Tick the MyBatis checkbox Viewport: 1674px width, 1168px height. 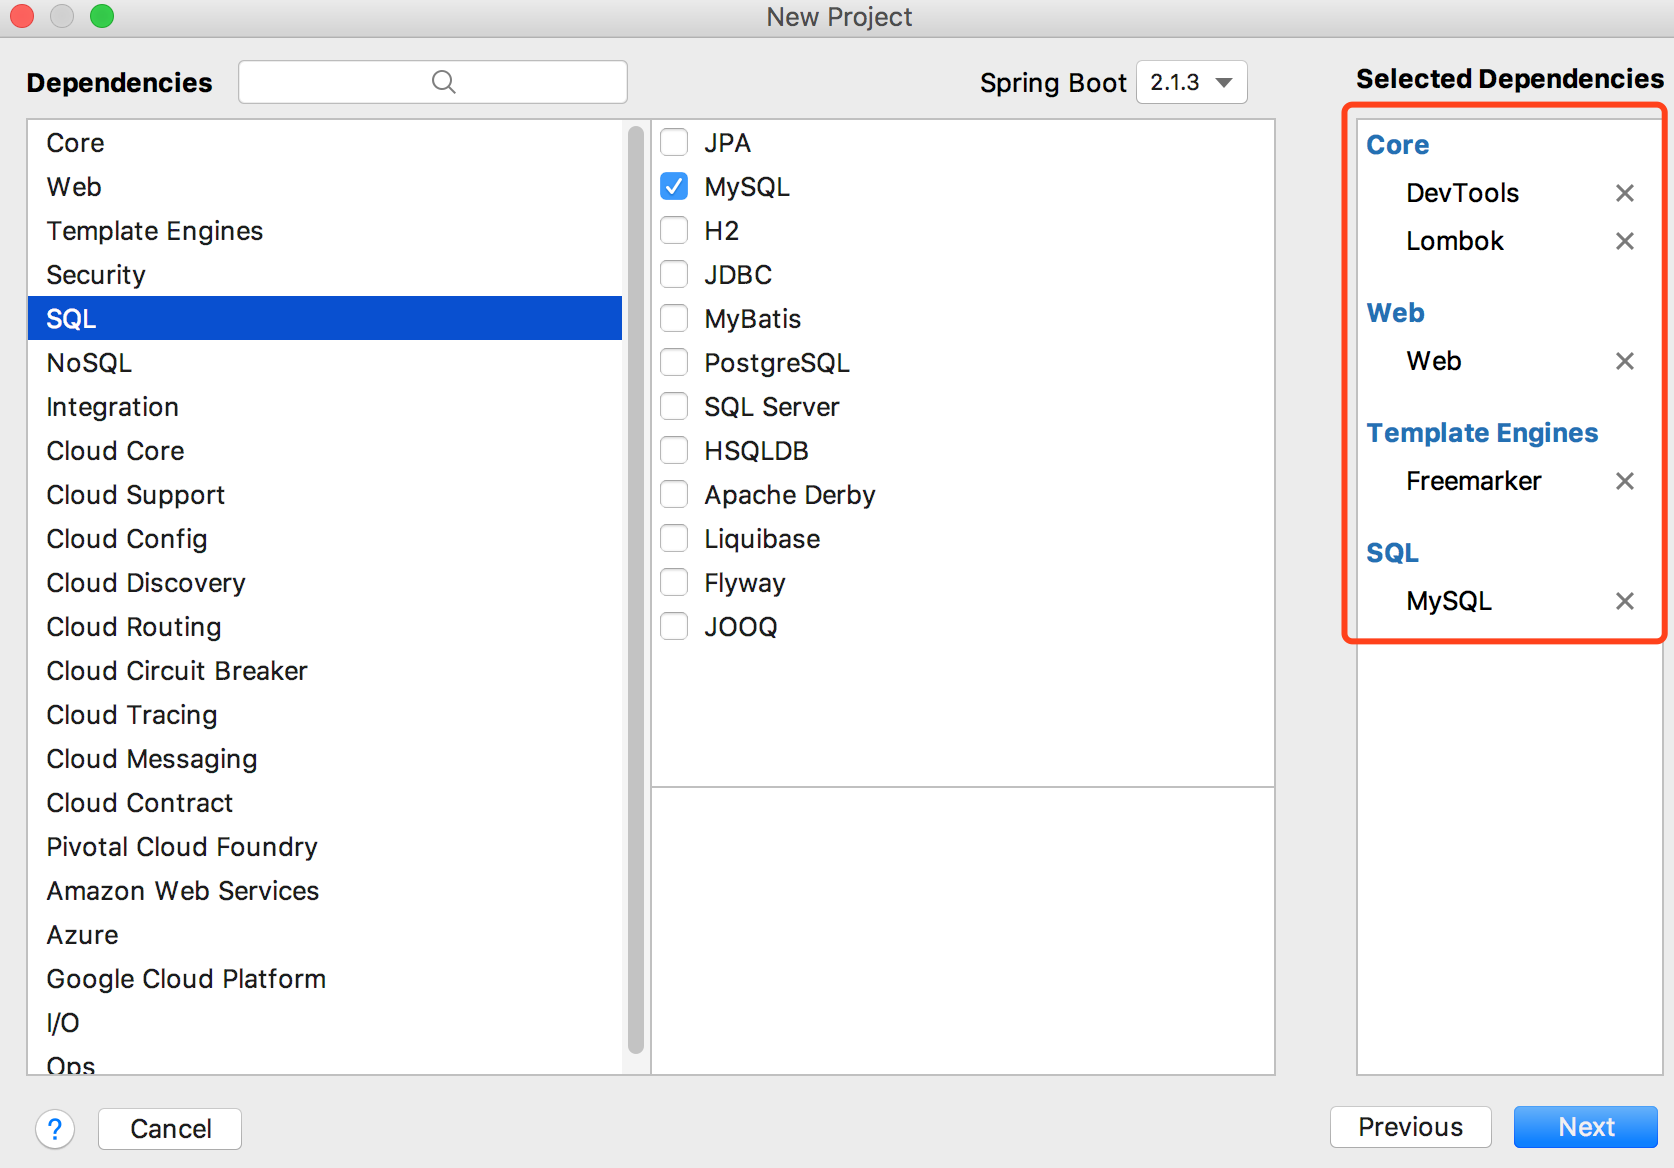(674, 319)
